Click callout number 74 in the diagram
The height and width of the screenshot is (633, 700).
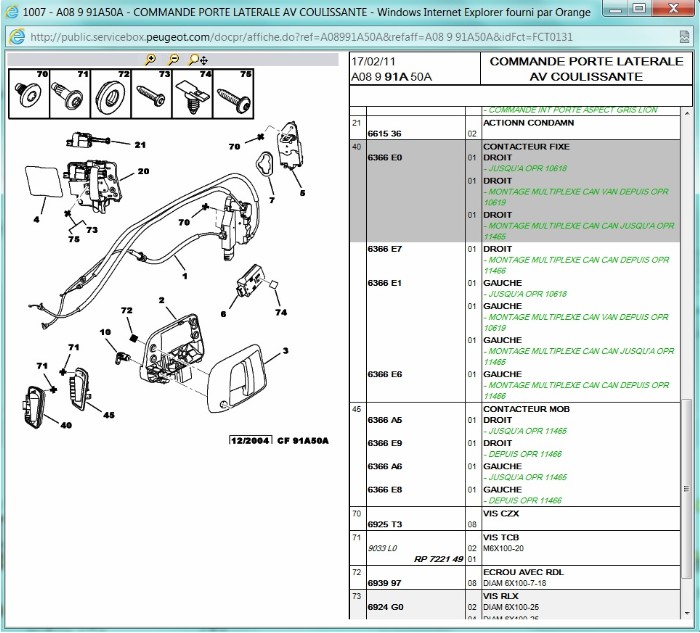tap(281, 312)
